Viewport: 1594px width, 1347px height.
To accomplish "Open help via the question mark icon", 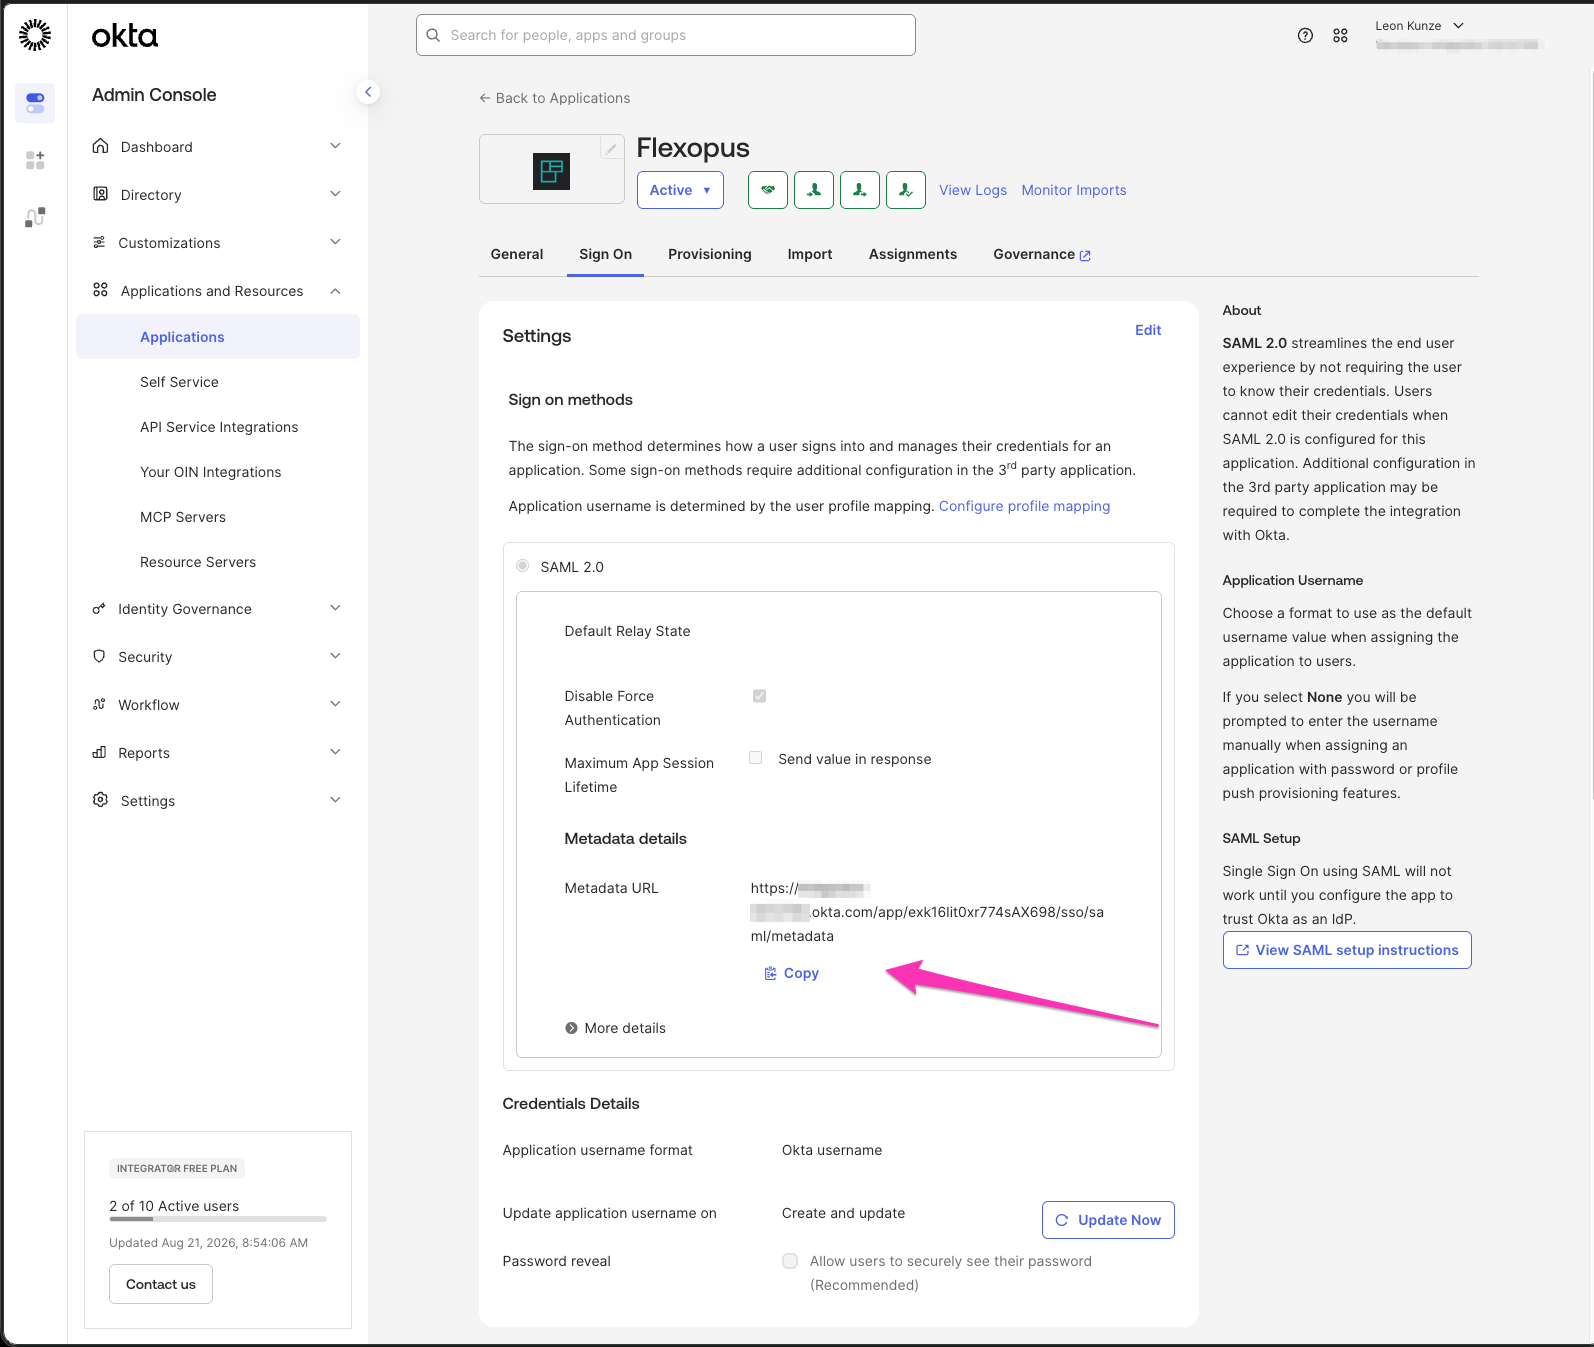I will click(x=1305, y=35).
